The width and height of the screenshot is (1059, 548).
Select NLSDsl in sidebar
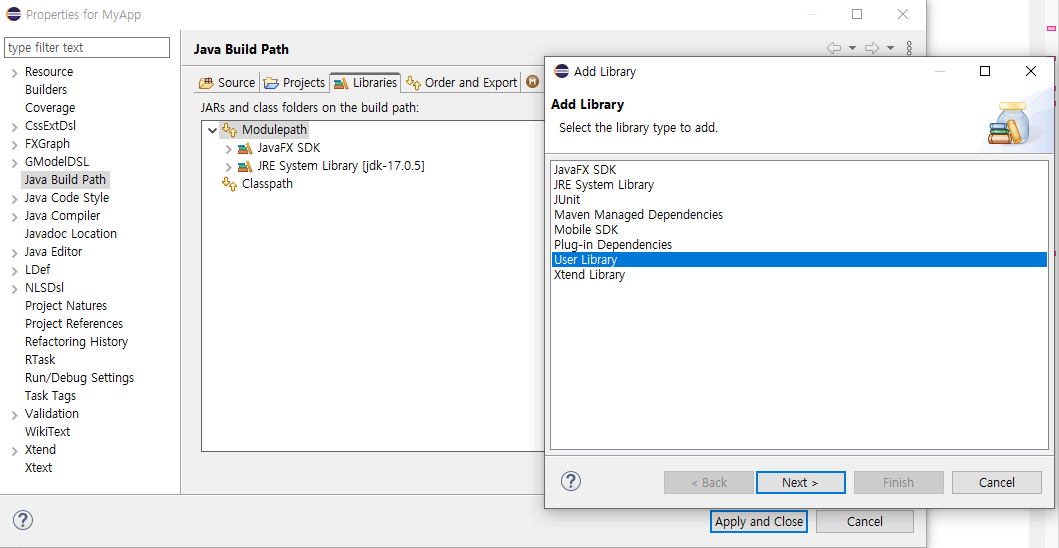pos(44,288)
